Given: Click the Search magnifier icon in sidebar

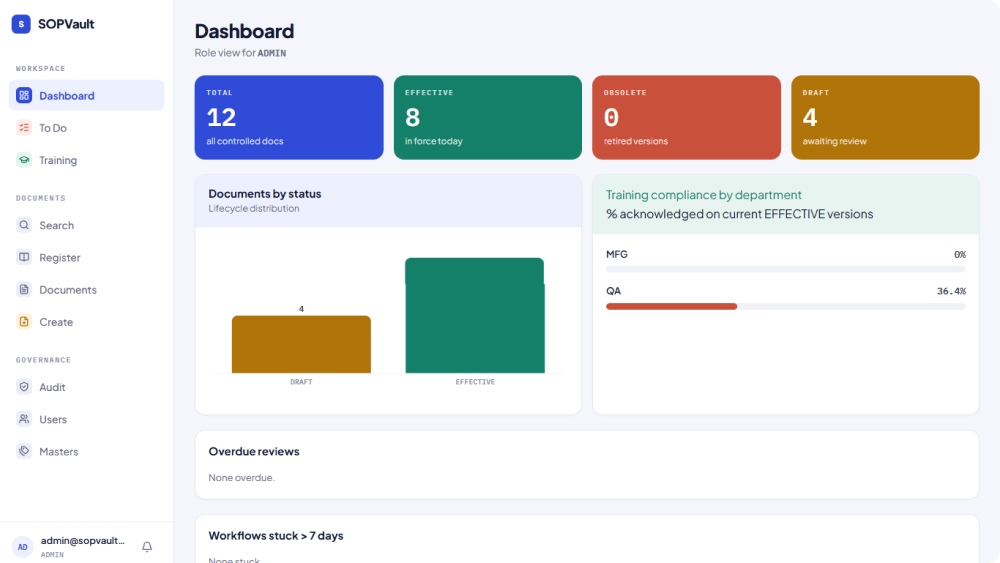Looking at the screenshot, I should (x=24, y=225).
